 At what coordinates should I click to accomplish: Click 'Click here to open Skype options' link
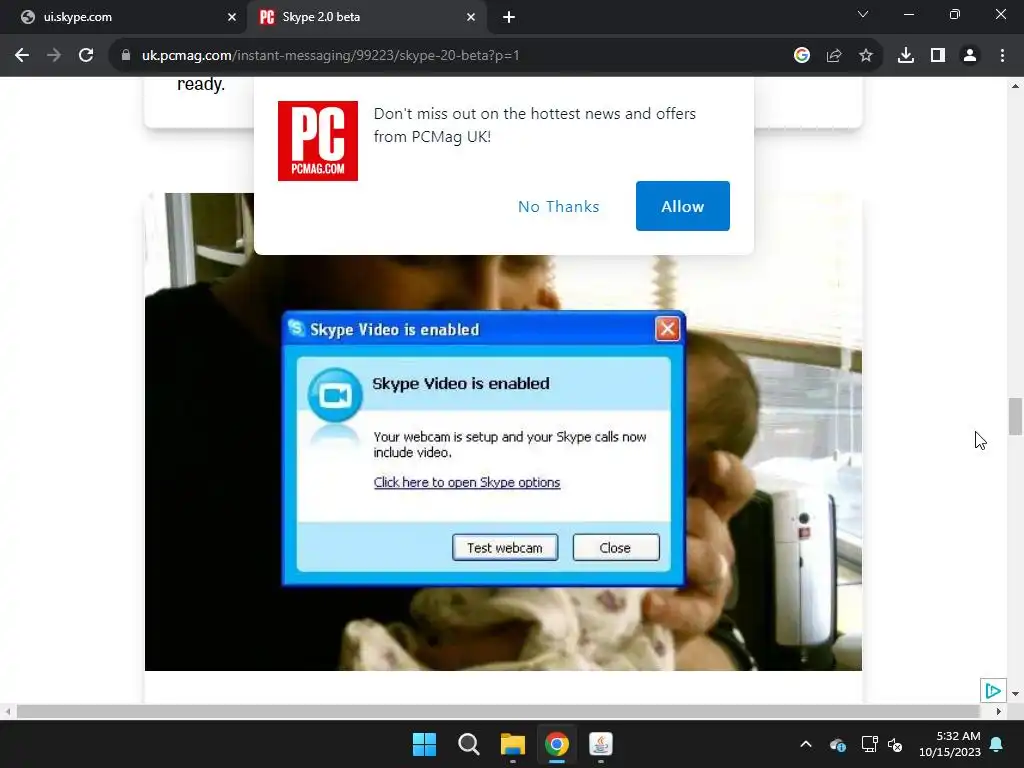click(x=467, y=482)
